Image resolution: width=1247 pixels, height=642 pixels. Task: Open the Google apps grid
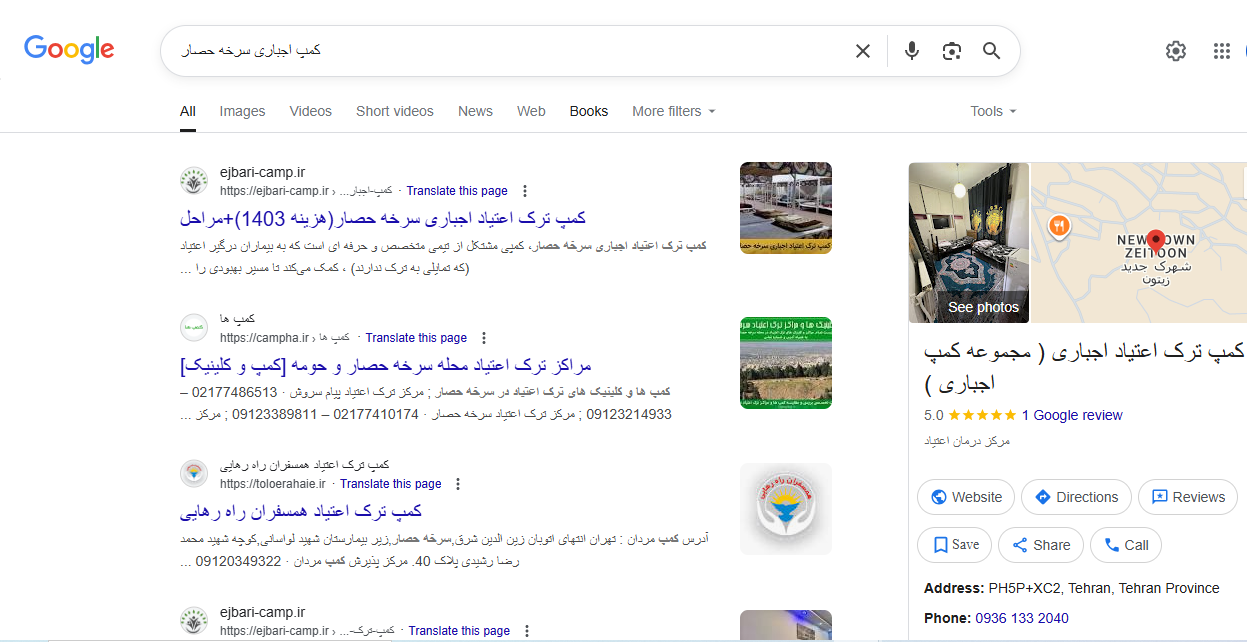coord(1221,51)
